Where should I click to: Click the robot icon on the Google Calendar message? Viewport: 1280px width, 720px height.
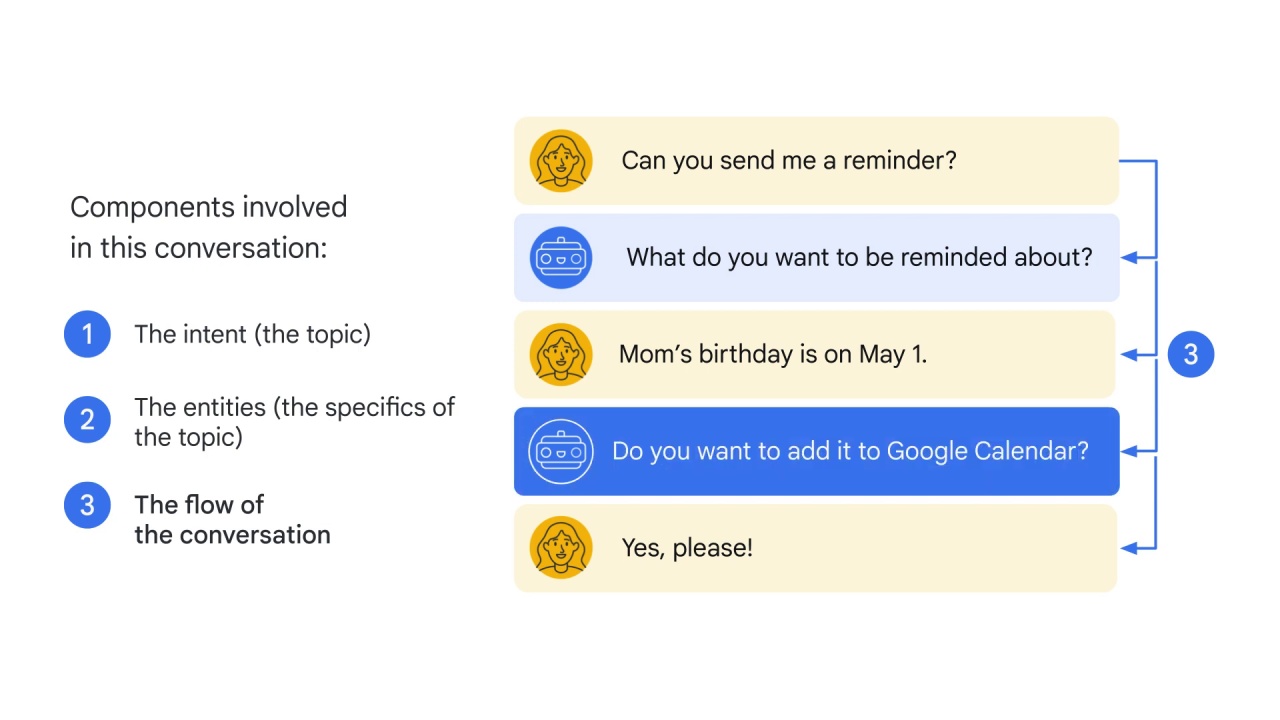point(561,452)
